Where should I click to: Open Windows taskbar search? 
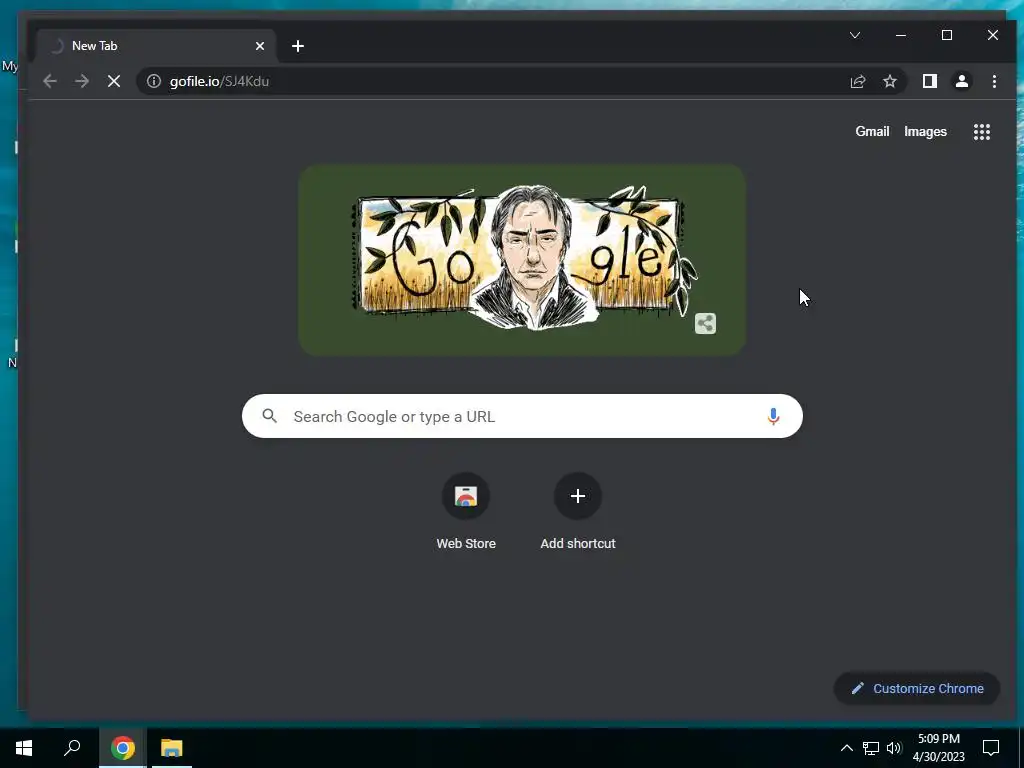click(x=72, y=748)
